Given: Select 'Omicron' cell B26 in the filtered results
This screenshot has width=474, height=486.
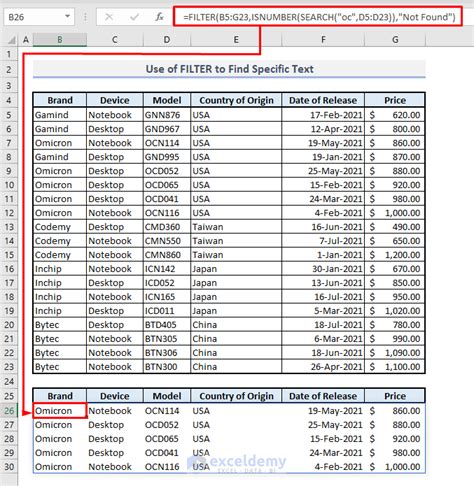Looking at the screenshot, I should [x=60, y=411].
